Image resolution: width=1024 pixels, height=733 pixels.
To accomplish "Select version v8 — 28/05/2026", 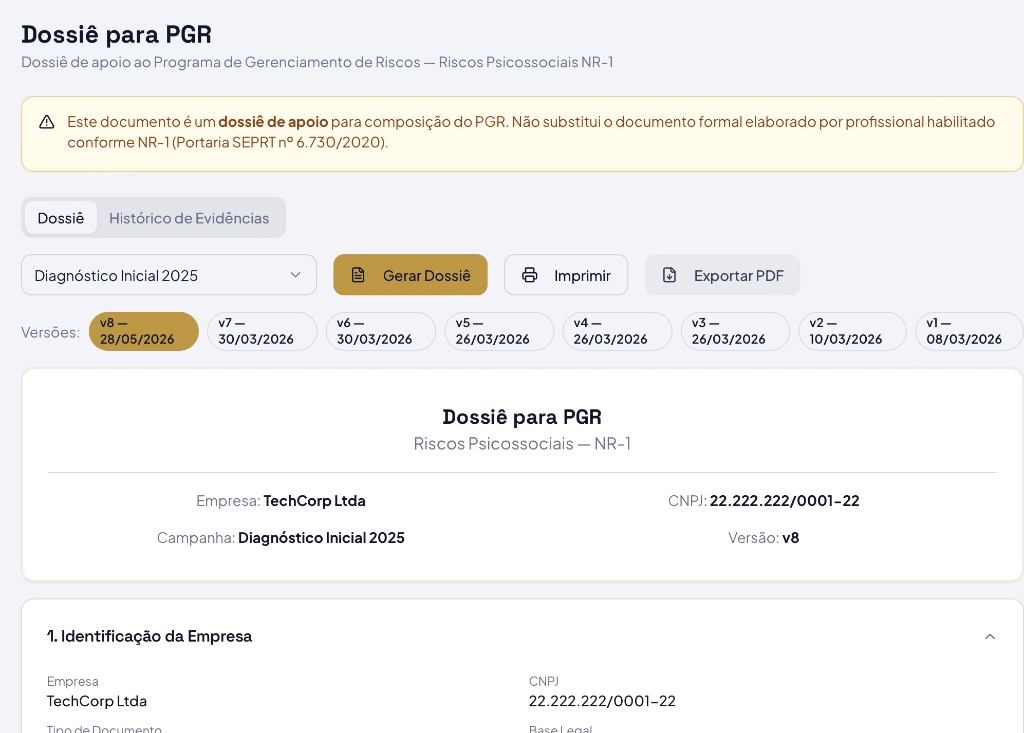I will pos(144,331).
